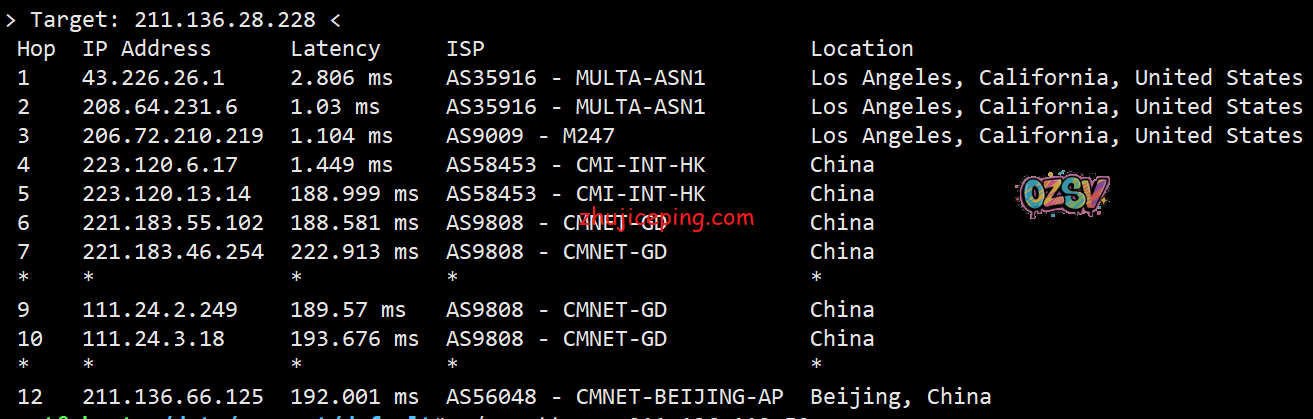Click IP address 221.183.55.102
This screenshot has height=419, width=1313.
[x=173, y=223]
